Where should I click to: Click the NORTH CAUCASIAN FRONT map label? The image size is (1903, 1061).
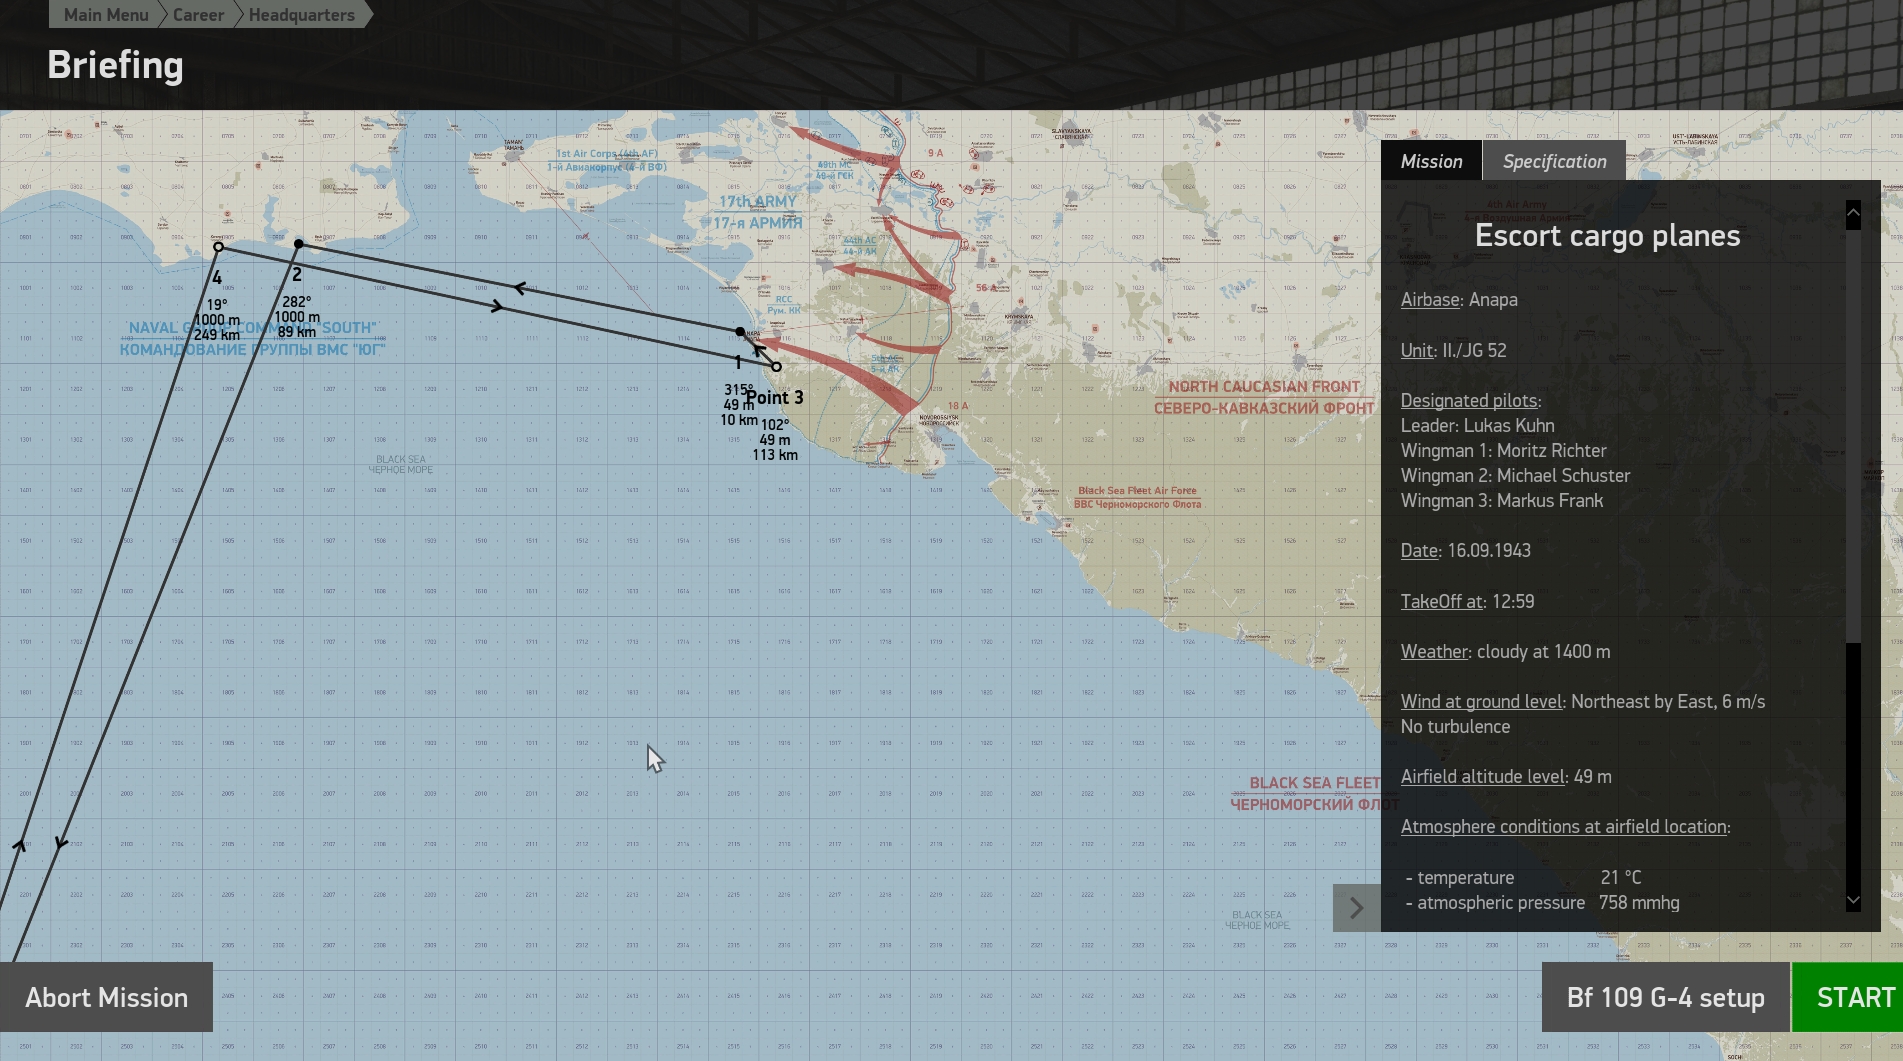pyautogui.click(x=1264, y=387)
